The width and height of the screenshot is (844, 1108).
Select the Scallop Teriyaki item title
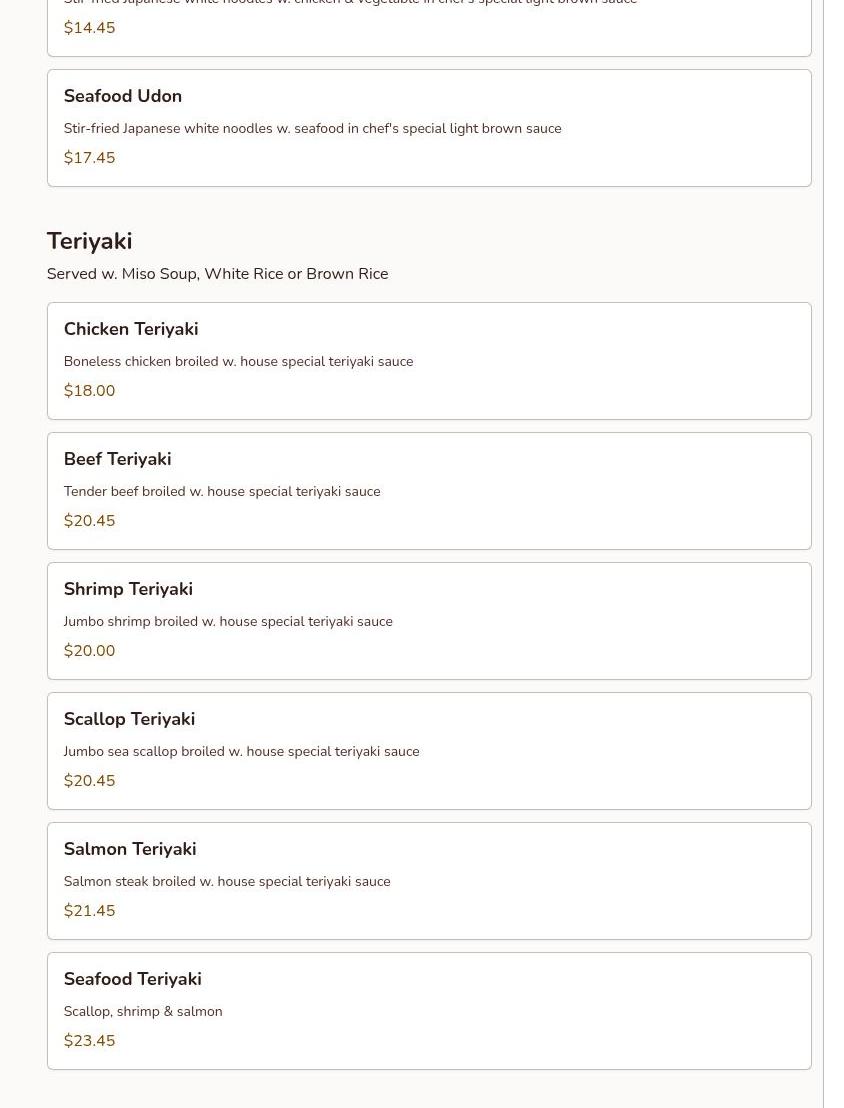pyautogui.click(x=129, y=719)
